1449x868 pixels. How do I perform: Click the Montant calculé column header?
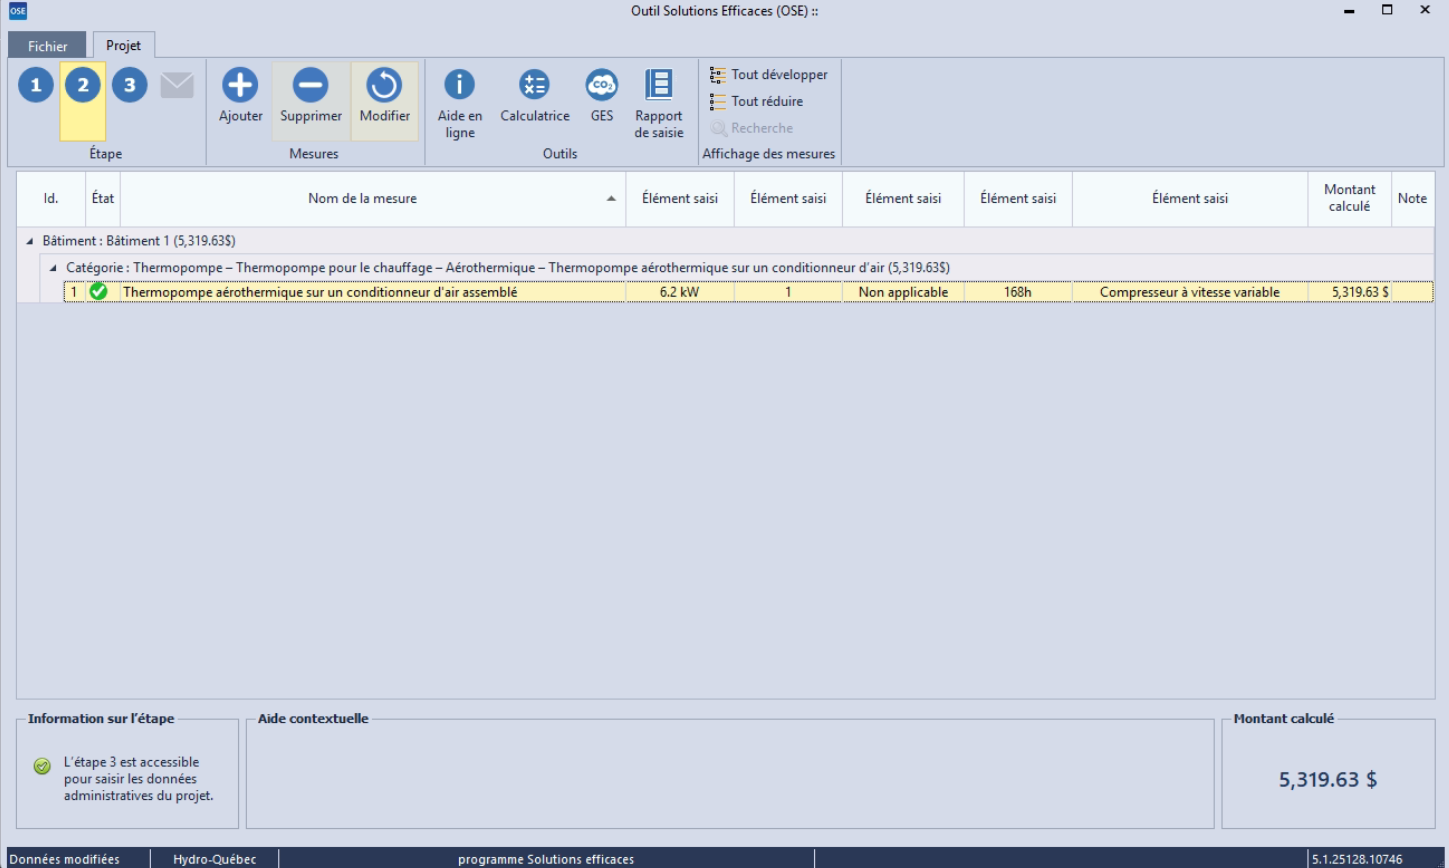[1349, 198]
